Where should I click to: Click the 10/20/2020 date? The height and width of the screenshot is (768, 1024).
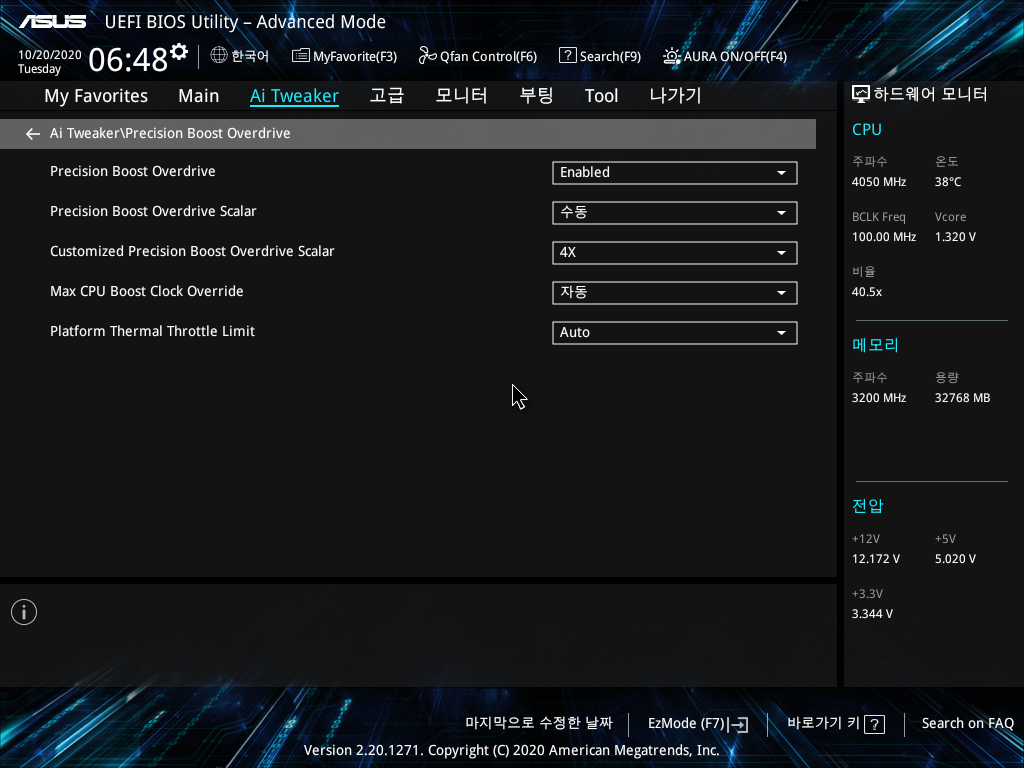coord(50,55)
